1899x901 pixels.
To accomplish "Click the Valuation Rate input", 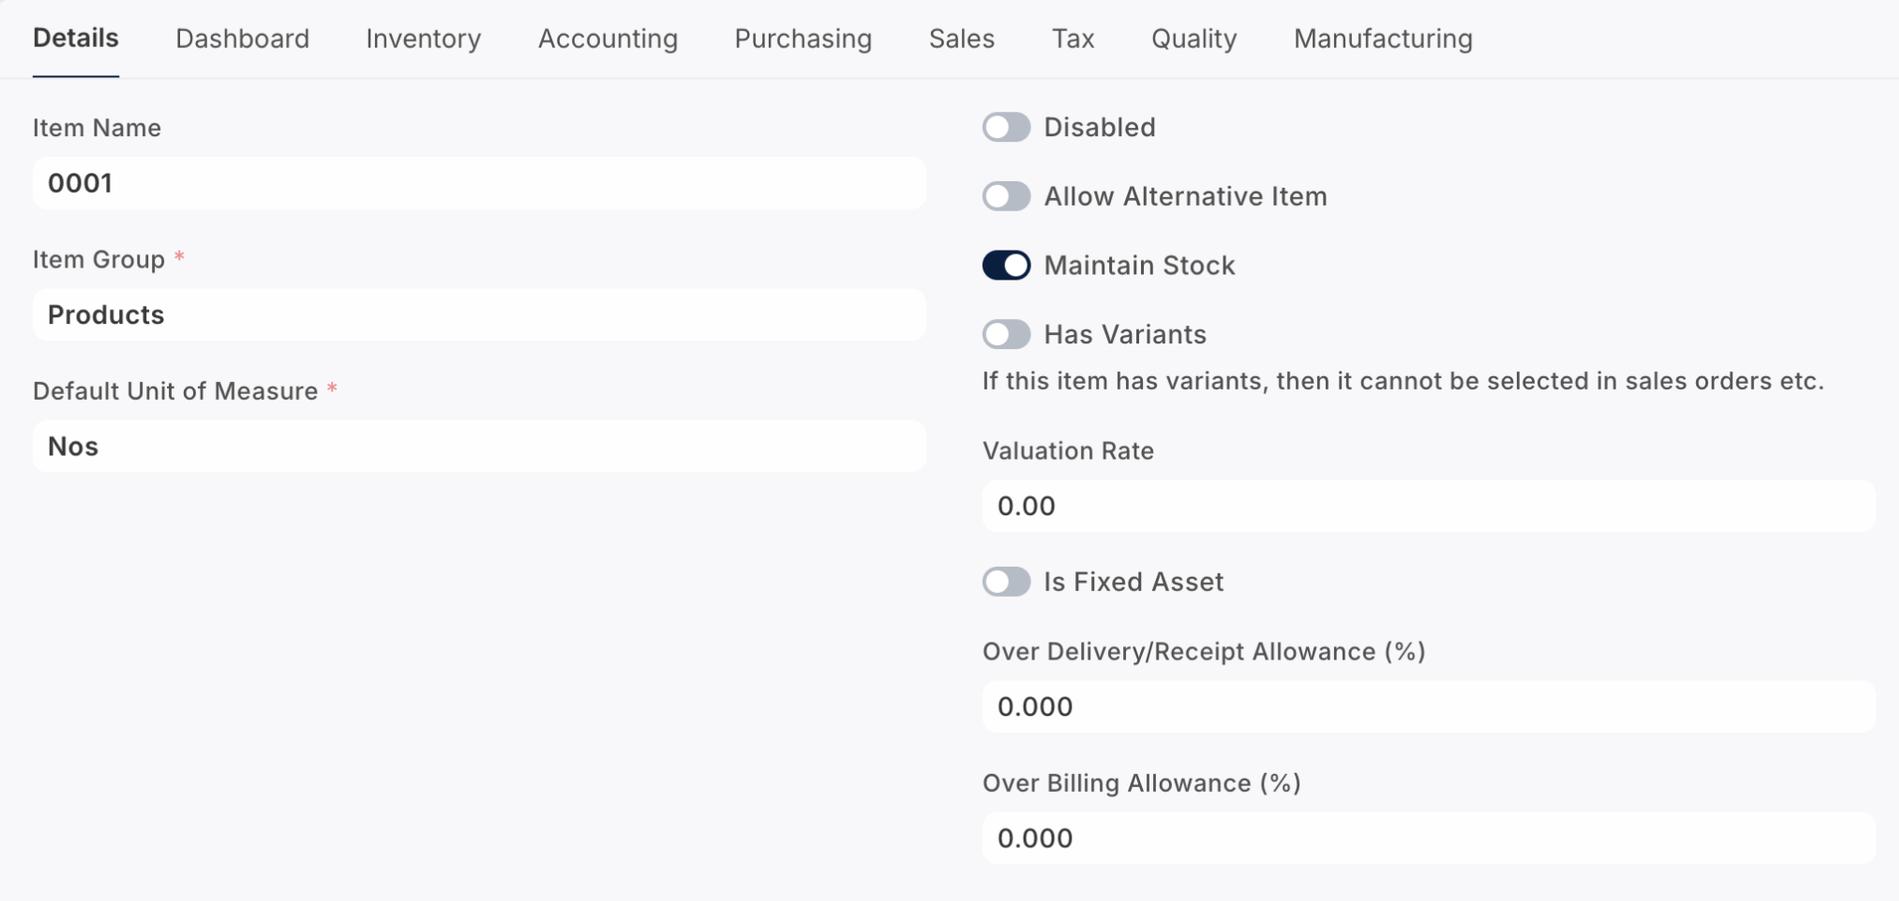I will [1428, 506].
